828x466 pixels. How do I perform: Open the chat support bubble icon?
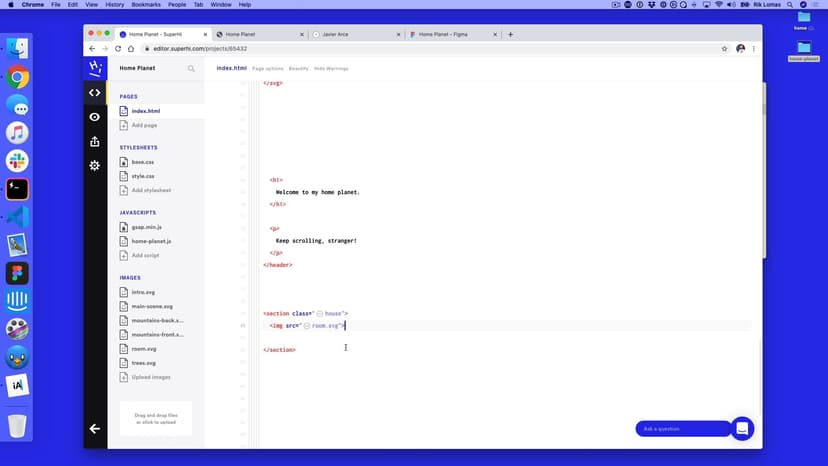[x=742, y=428]
